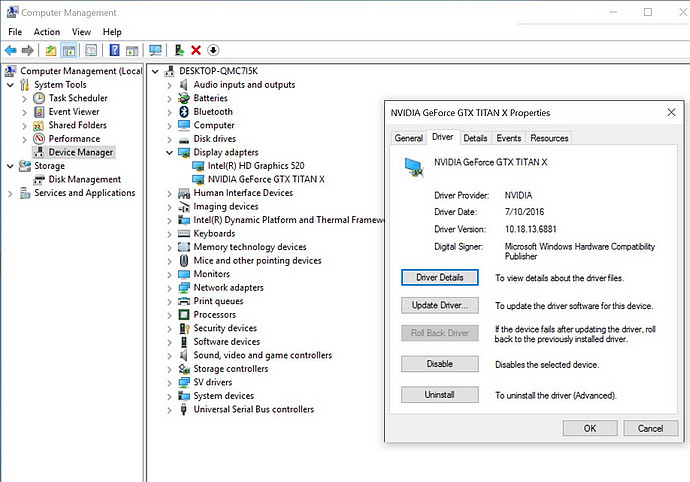Screen dimensions: 690x482
Task: Expand the System devices category
Action: pyautogui.click(x=169, y=397)
